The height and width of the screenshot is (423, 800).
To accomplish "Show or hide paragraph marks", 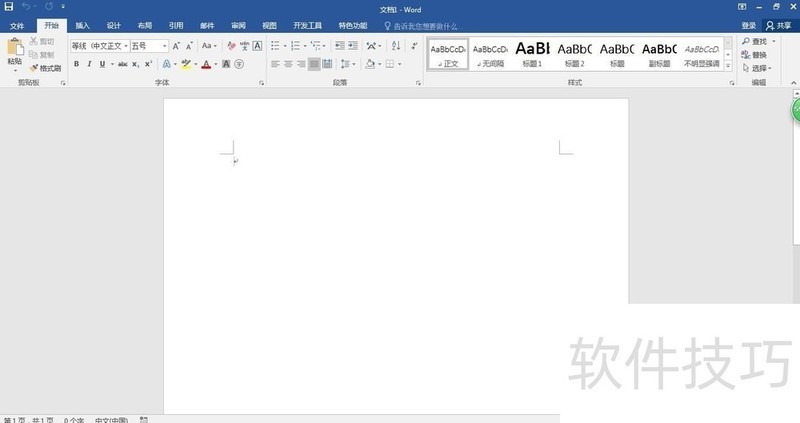I will pyautogui.click(x=414, y=46).
